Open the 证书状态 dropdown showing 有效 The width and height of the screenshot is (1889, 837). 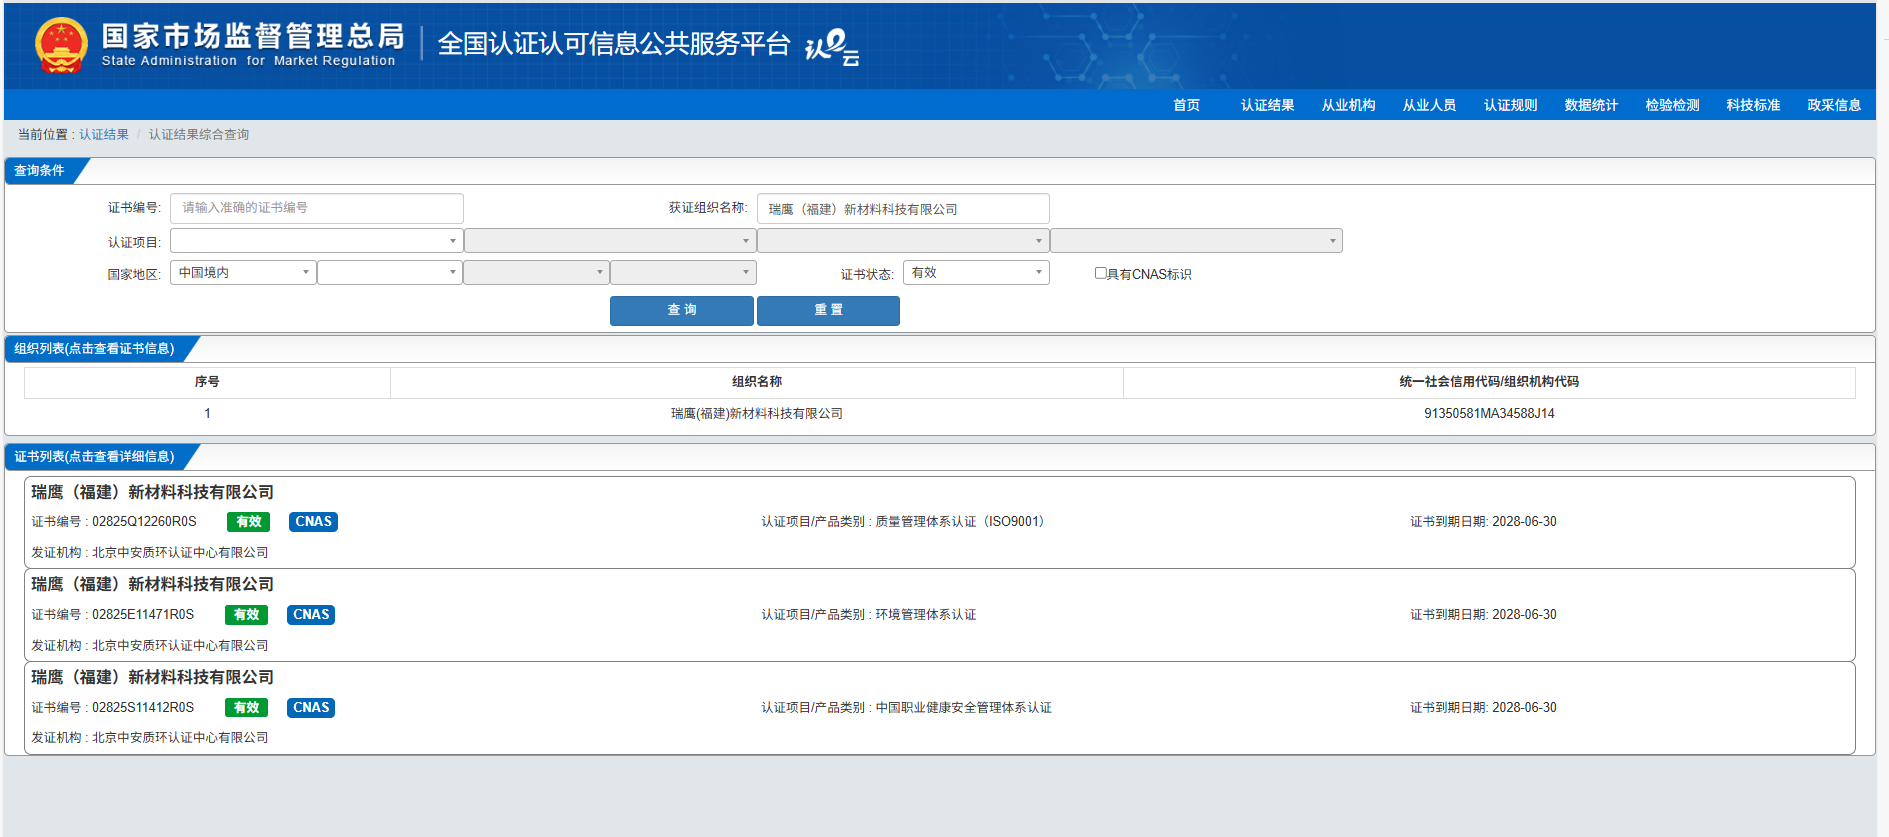tap(975, 273)
